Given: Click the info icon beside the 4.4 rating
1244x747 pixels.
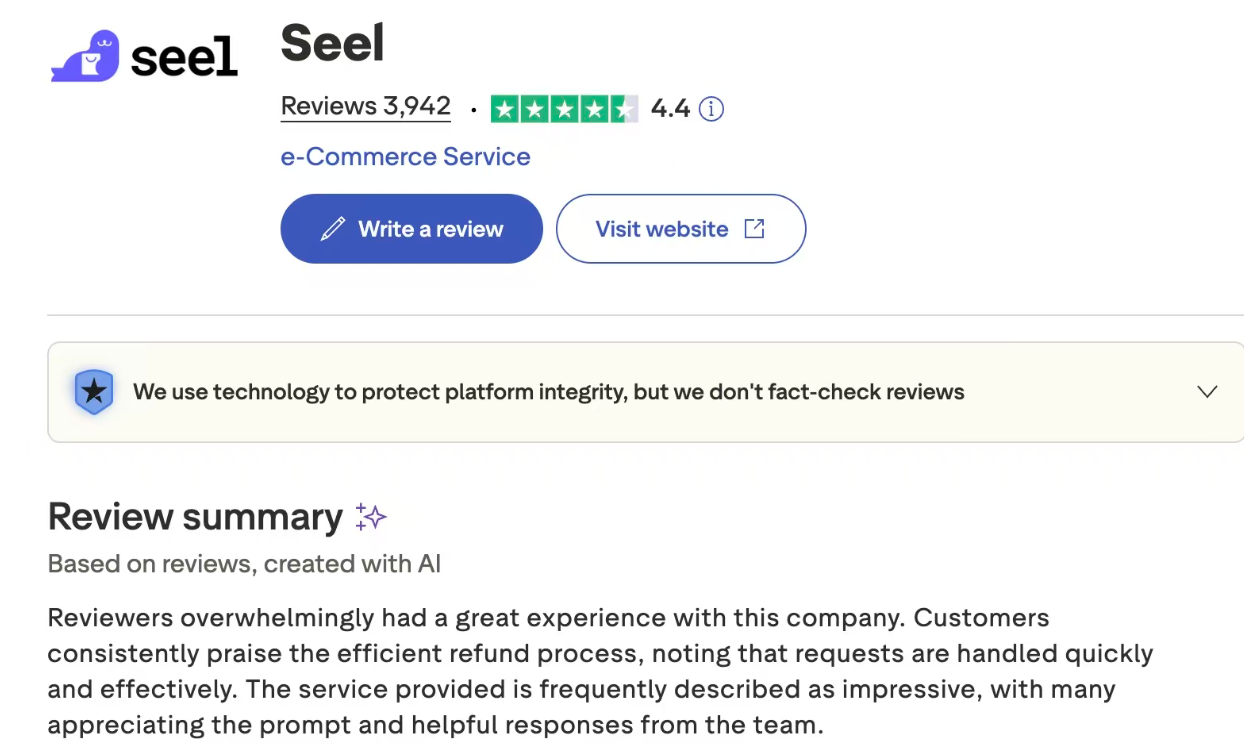Looking at the screenshot, I should click(x=711, y=108).
